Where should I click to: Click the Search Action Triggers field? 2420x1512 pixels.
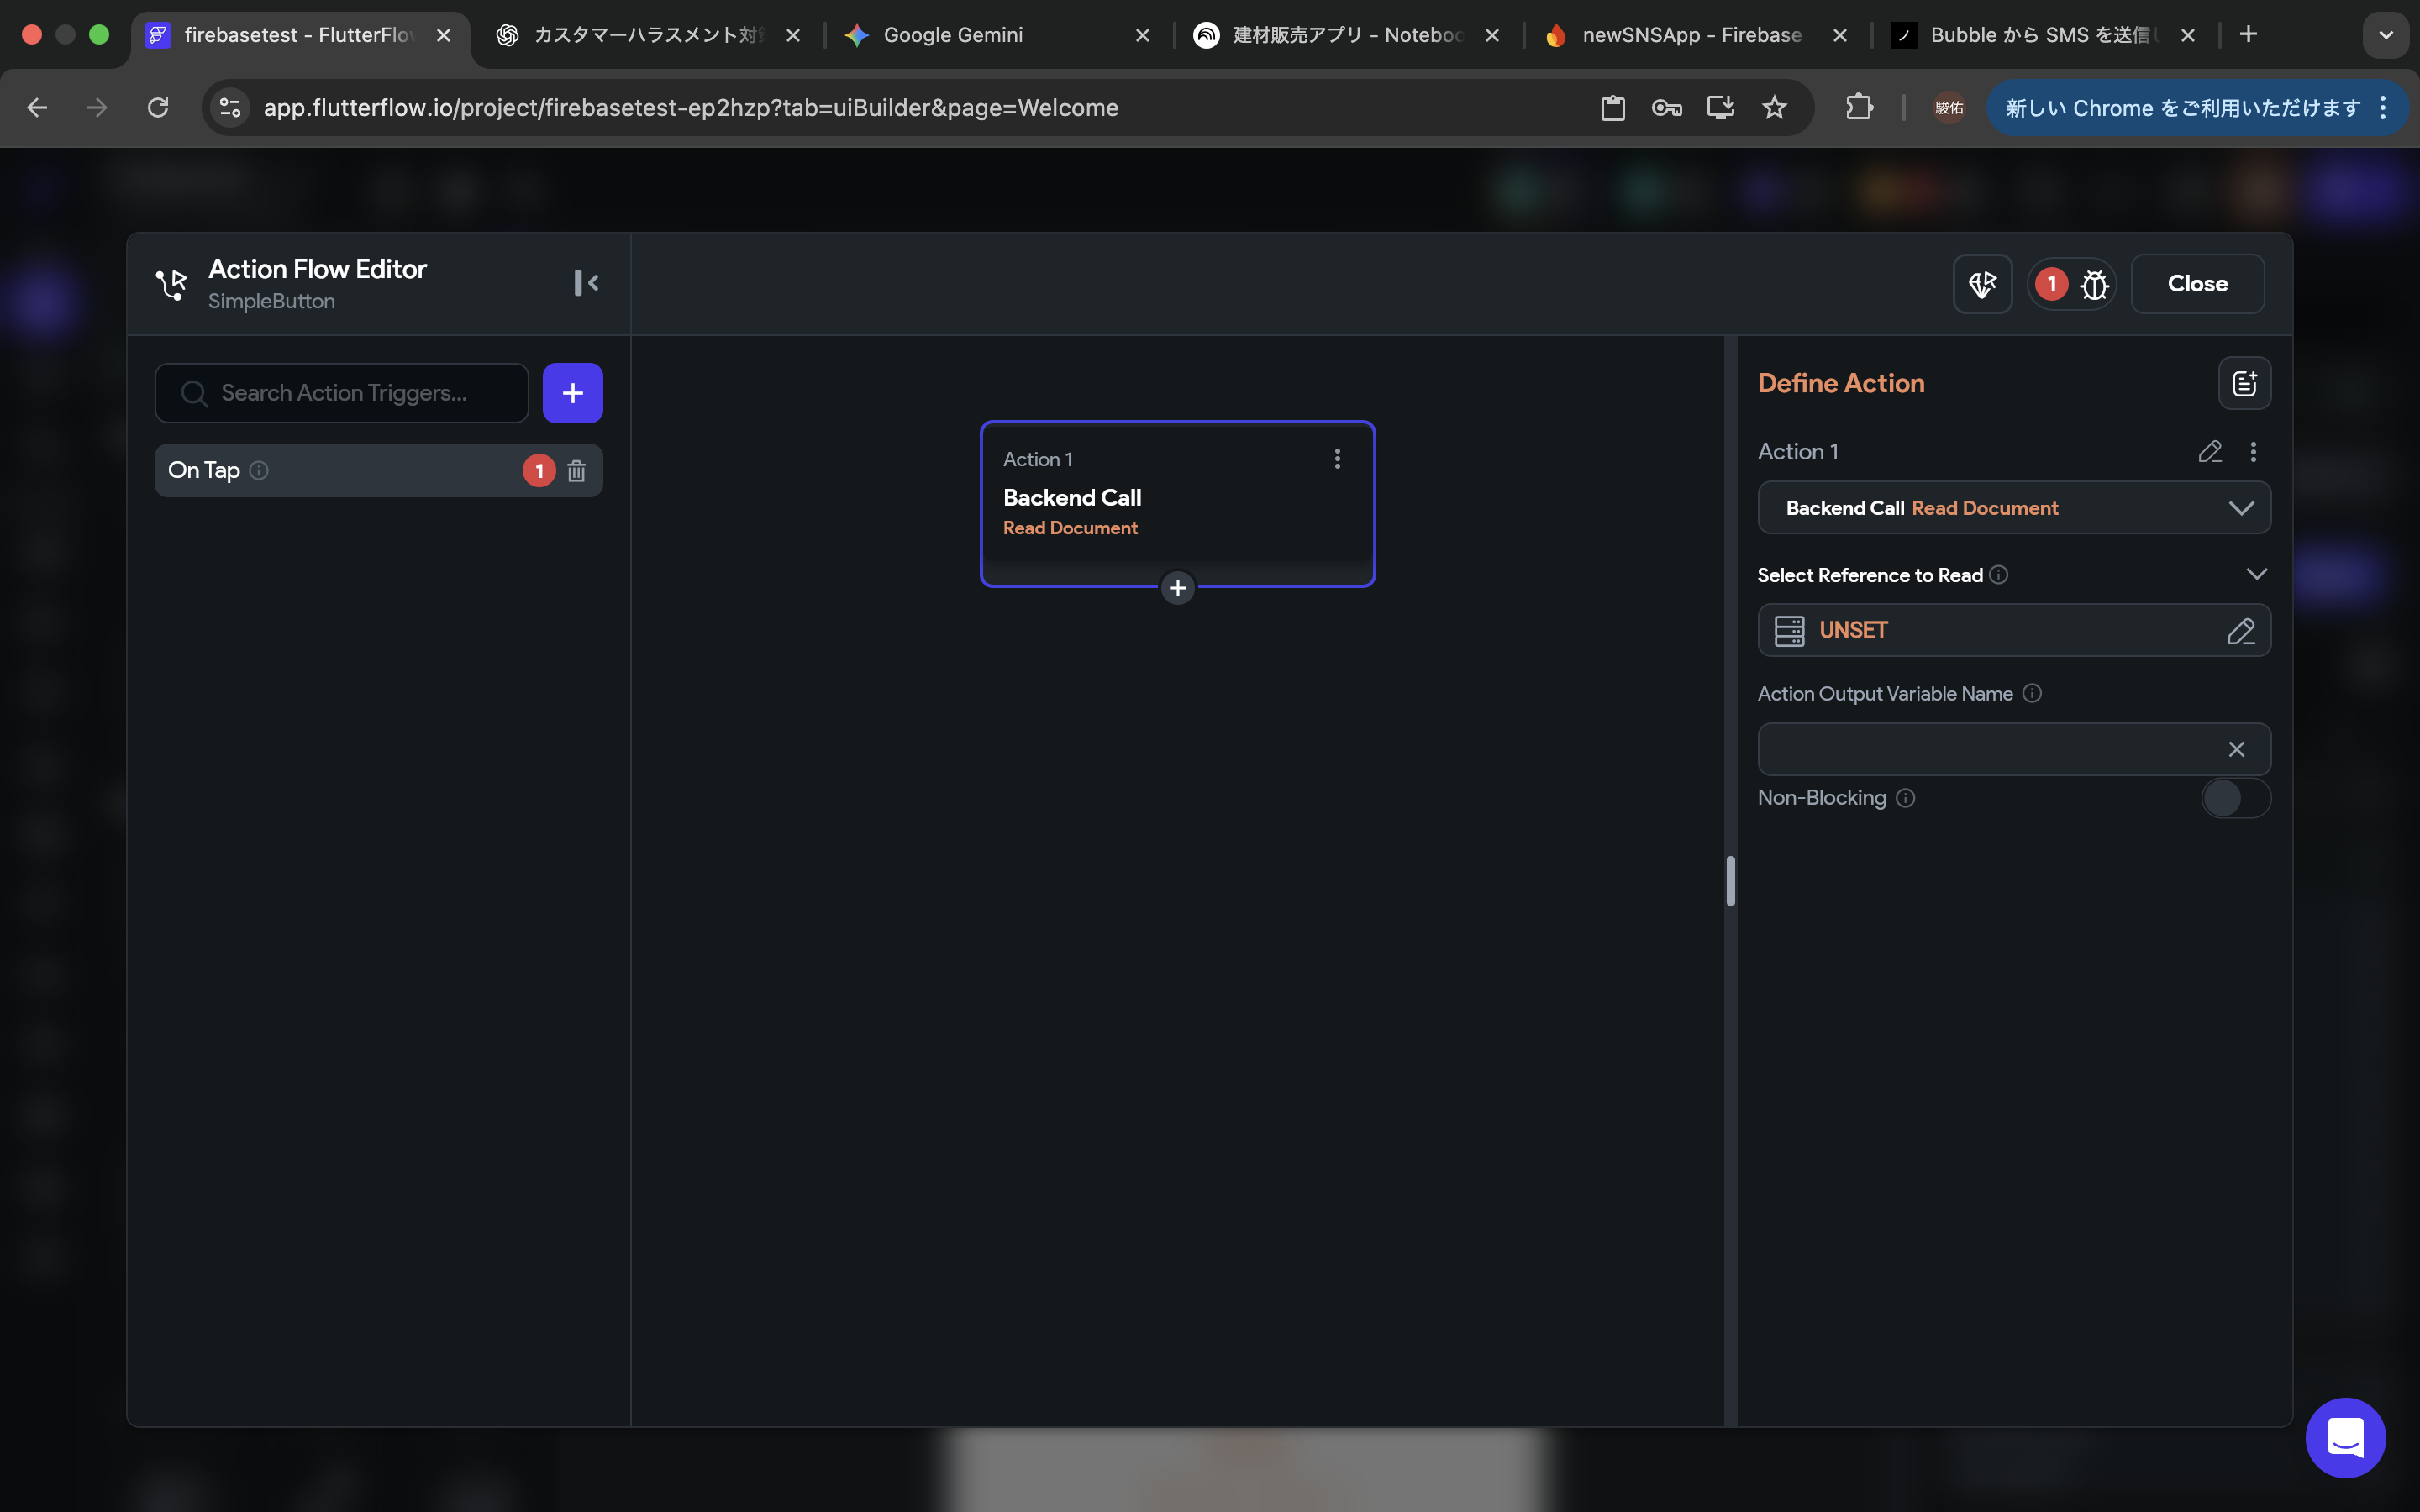coord(345,393)
